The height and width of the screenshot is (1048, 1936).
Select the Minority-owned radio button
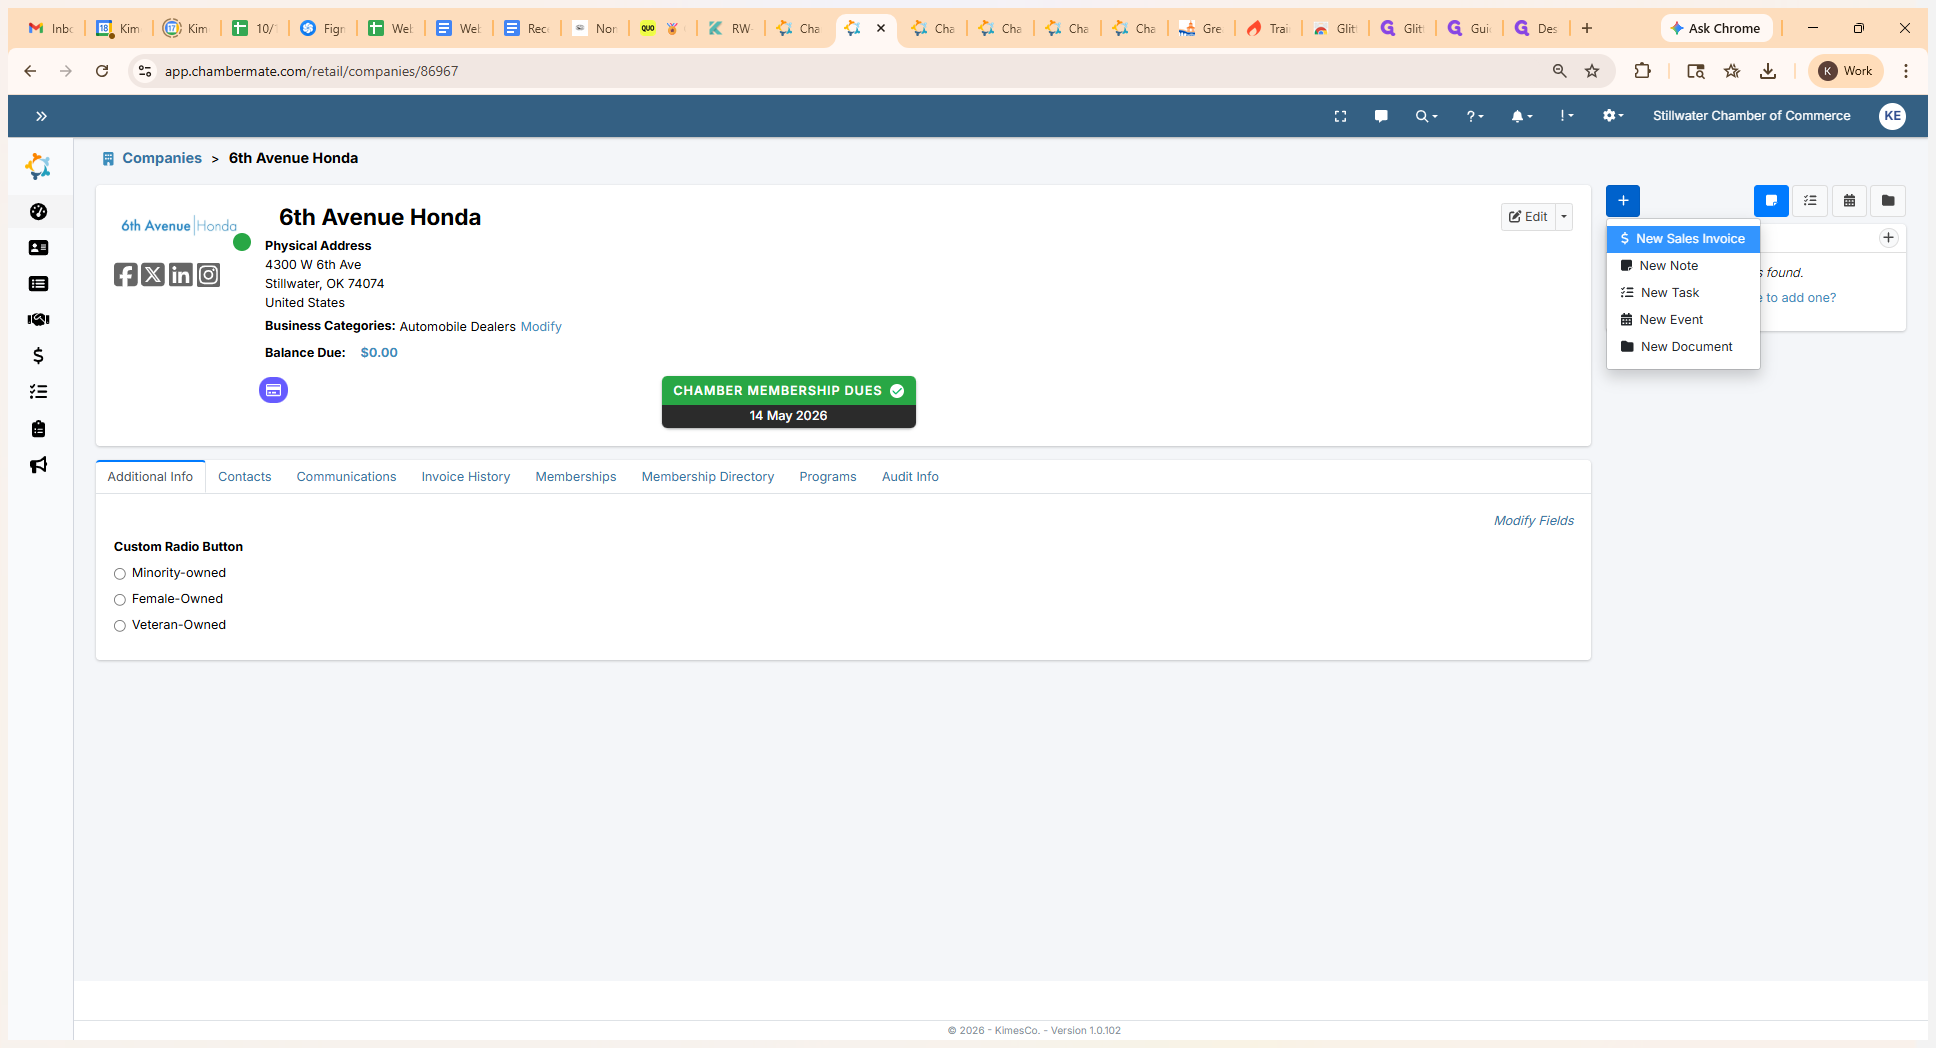(x=120, y=574)
